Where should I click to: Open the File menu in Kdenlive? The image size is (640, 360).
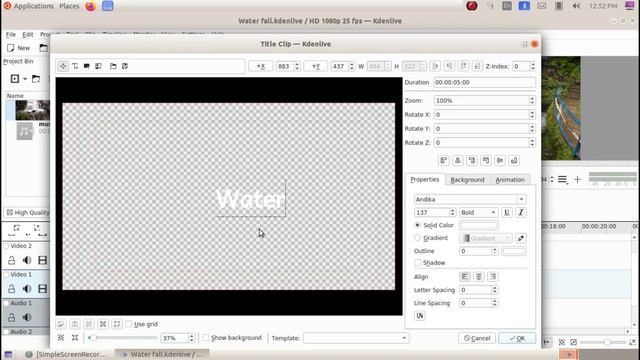coord(11,34)
